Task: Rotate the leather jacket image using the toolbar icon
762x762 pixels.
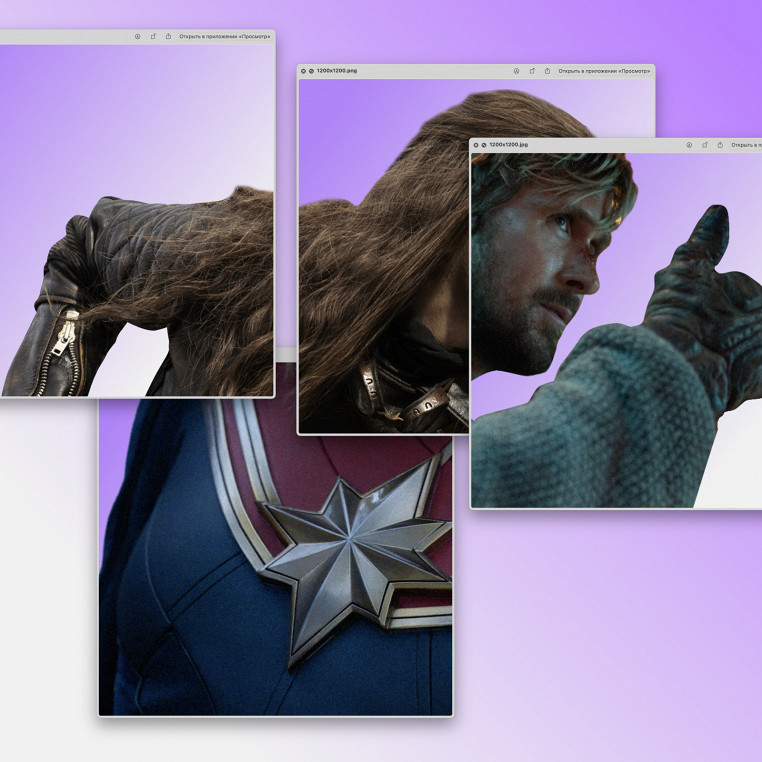Action: 153,36
